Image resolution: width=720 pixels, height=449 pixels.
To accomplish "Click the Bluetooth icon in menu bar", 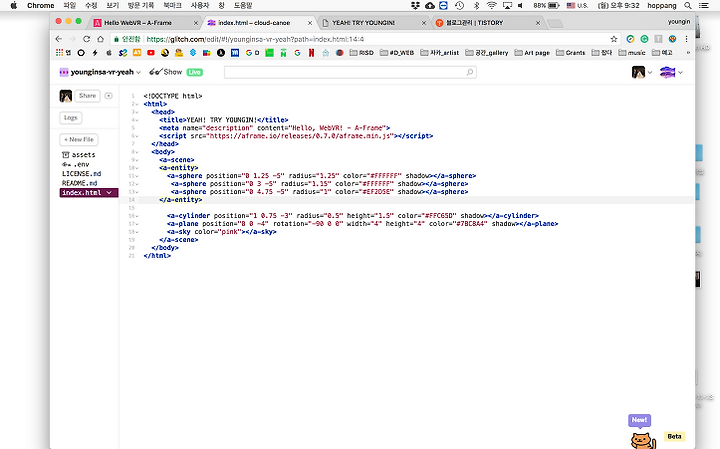I will point(476,6).
